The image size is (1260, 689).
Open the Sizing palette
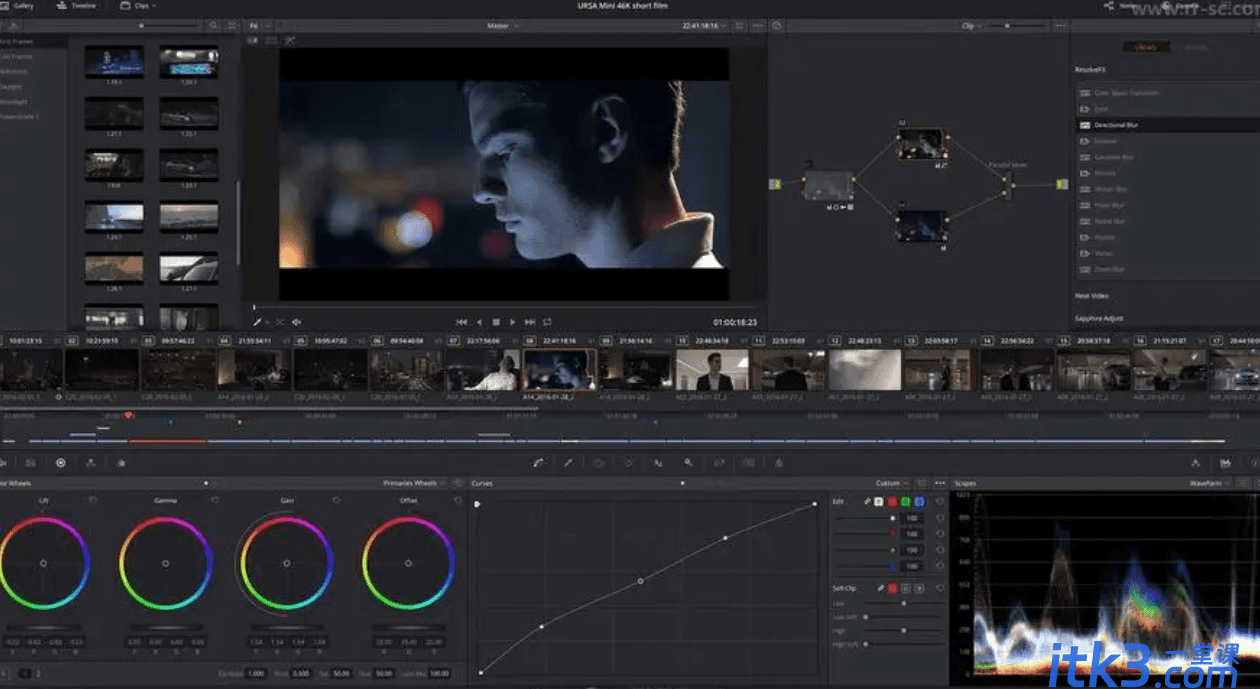tap(718, 463)
